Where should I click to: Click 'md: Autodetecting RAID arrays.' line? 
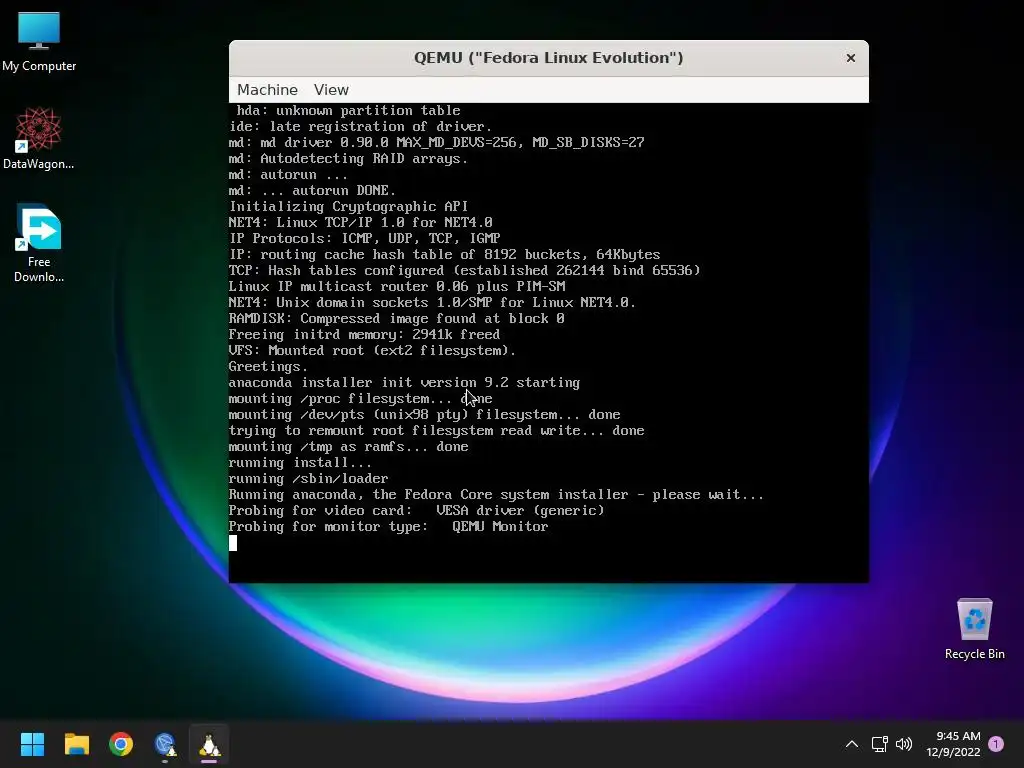click(348, 159)
